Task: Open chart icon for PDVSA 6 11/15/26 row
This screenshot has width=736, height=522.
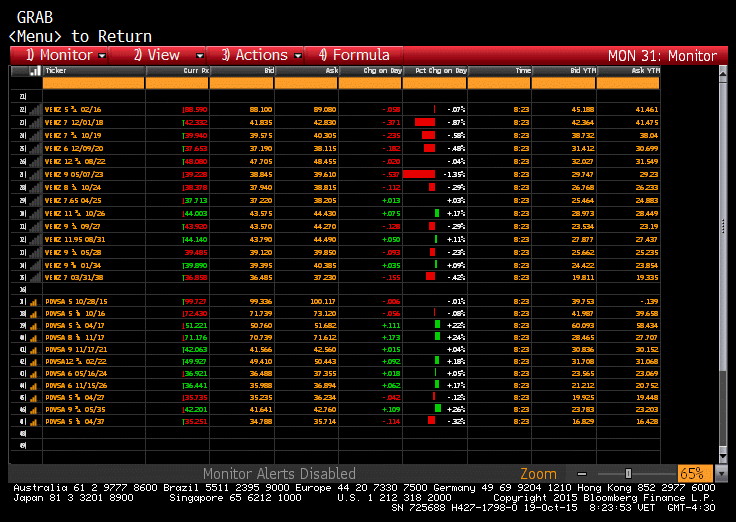Action: click(x=33, y=386)
